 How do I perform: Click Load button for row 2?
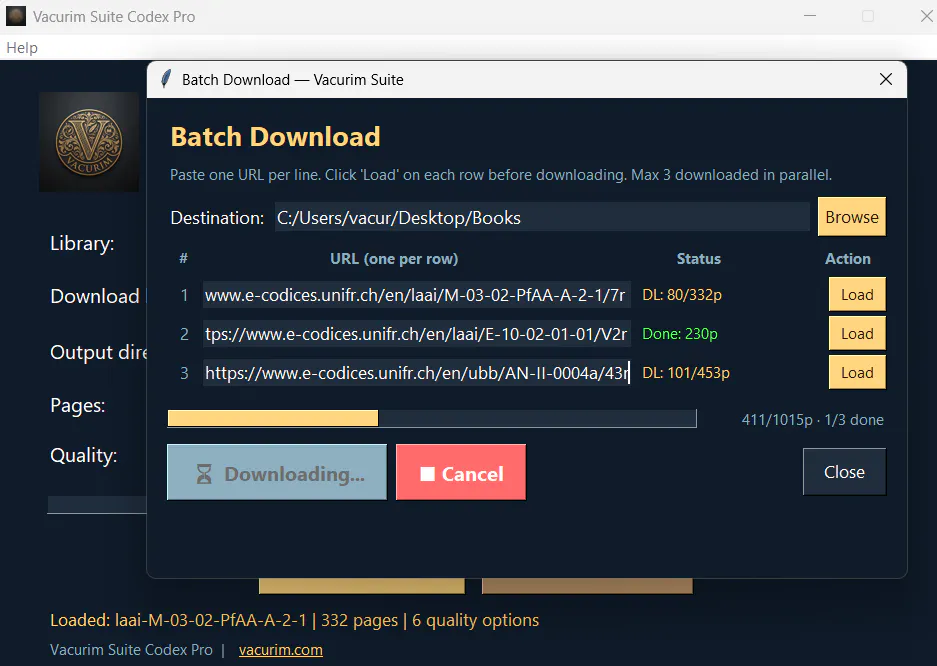857,333
